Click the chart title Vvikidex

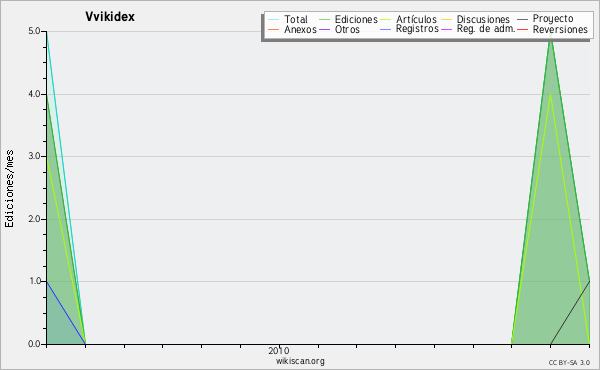pos(110,17)
